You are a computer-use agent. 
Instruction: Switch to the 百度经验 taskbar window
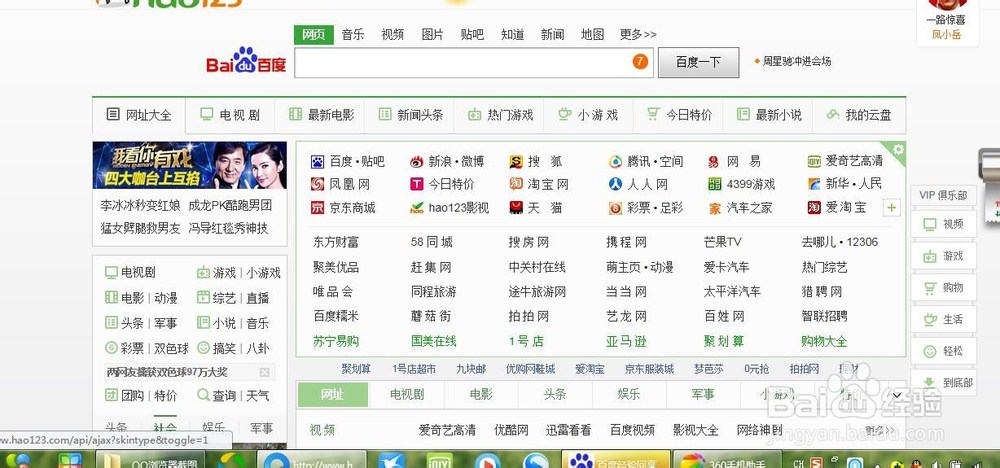(x=615, y=460)
